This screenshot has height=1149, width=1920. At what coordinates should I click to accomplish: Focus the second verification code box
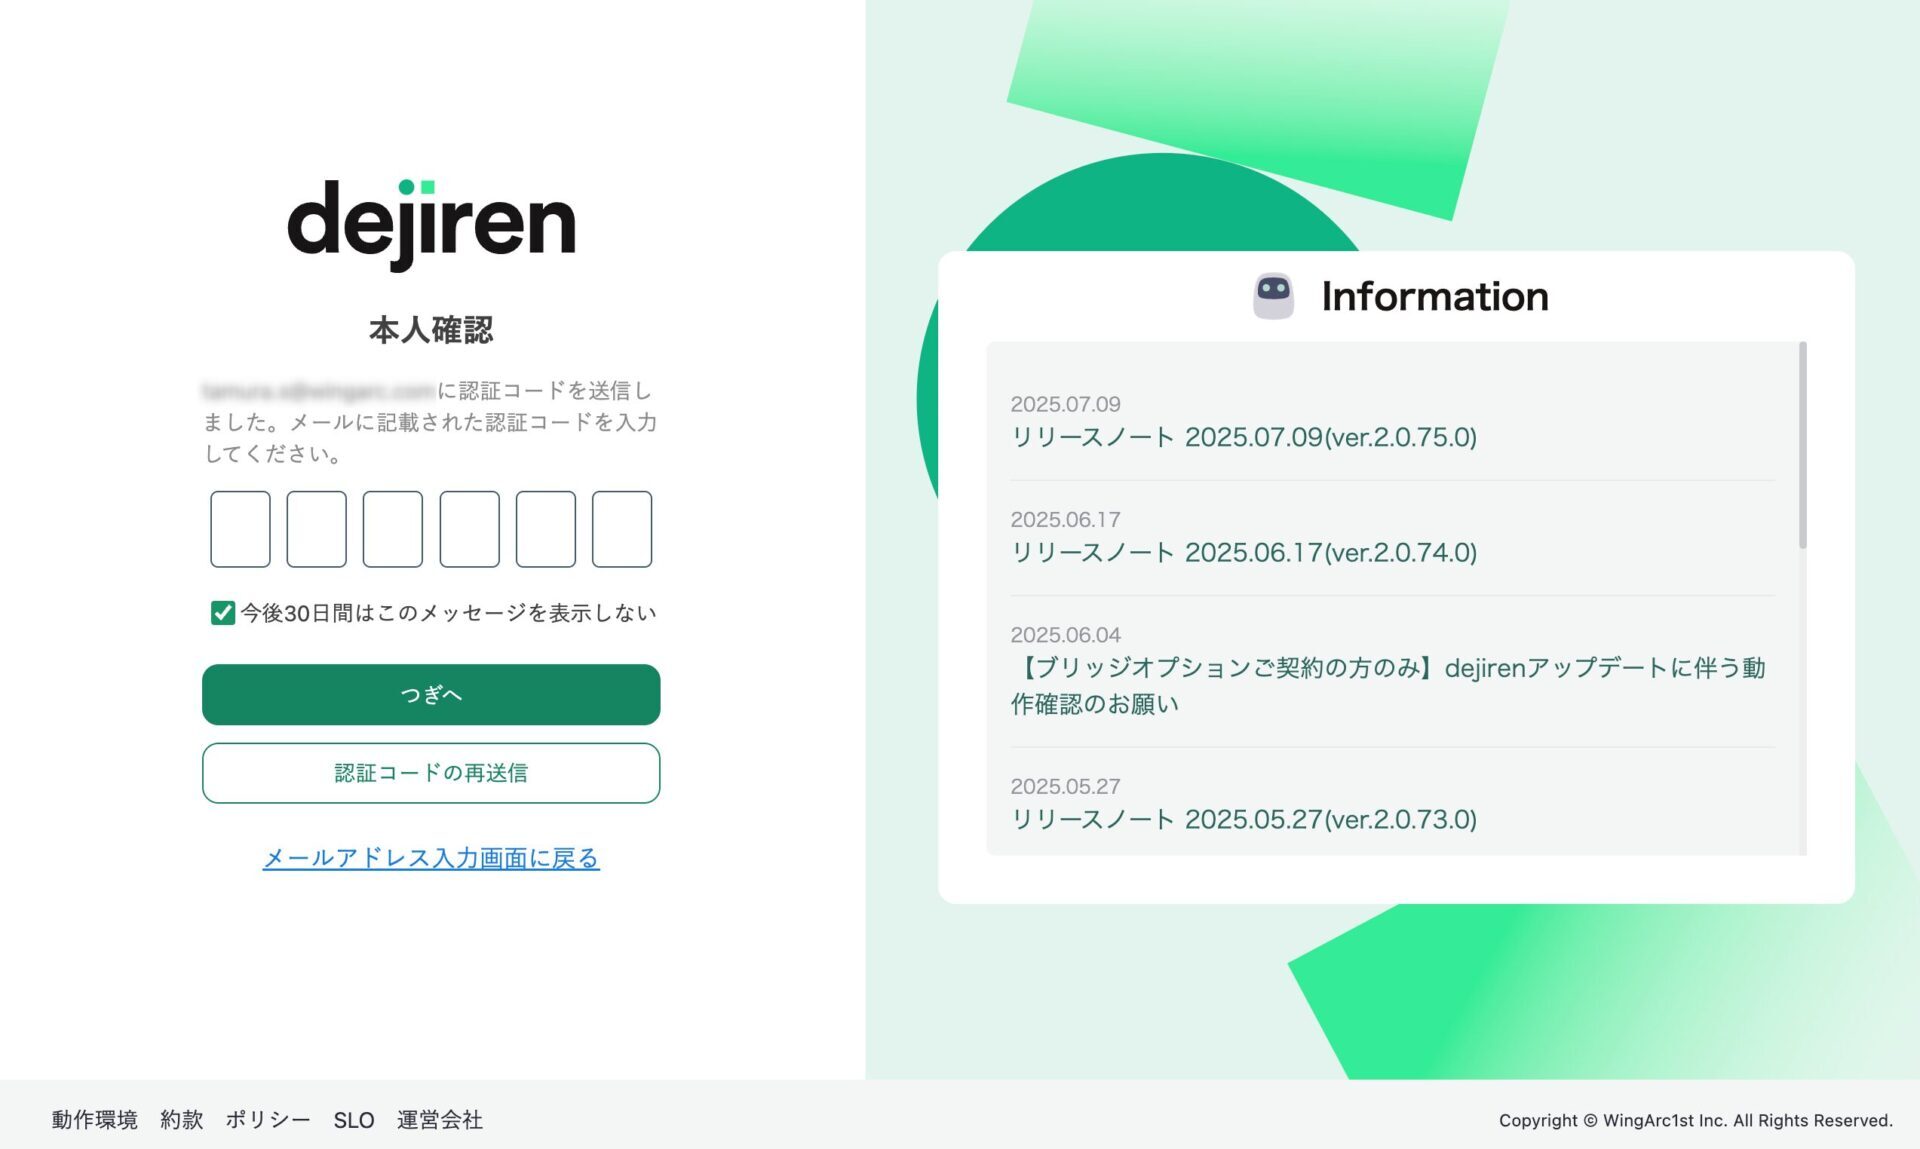coord(316,529)
